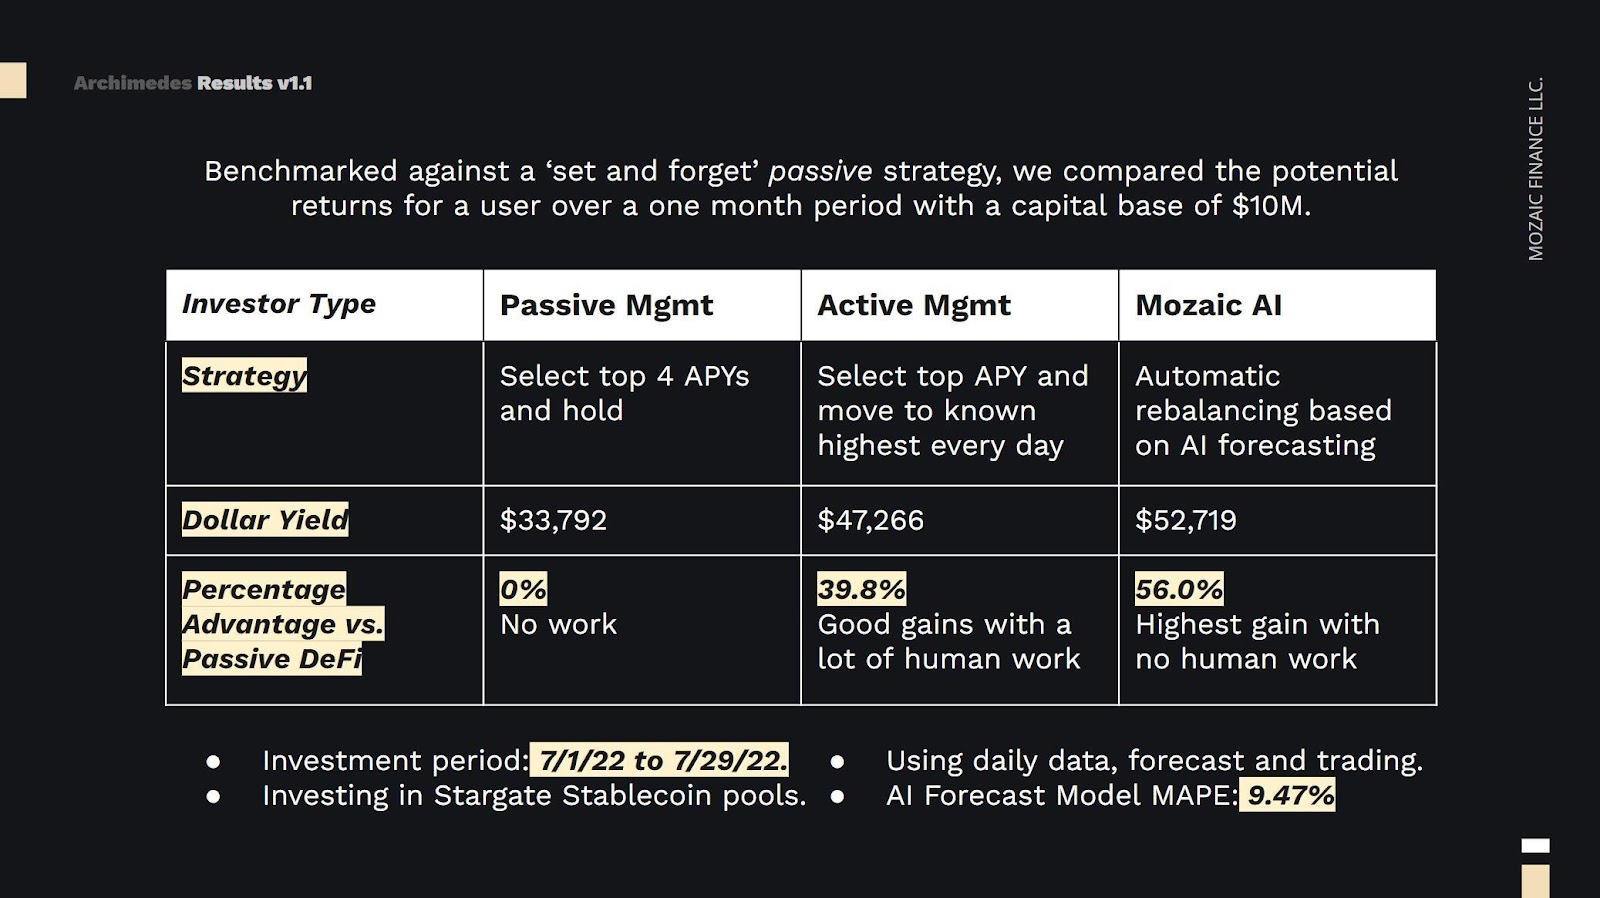Image resolution: width=1600 pixels, height=898 pixels.
Task: Click the "Archimedes Results v1.1" heading
Action: coord(193,83)
